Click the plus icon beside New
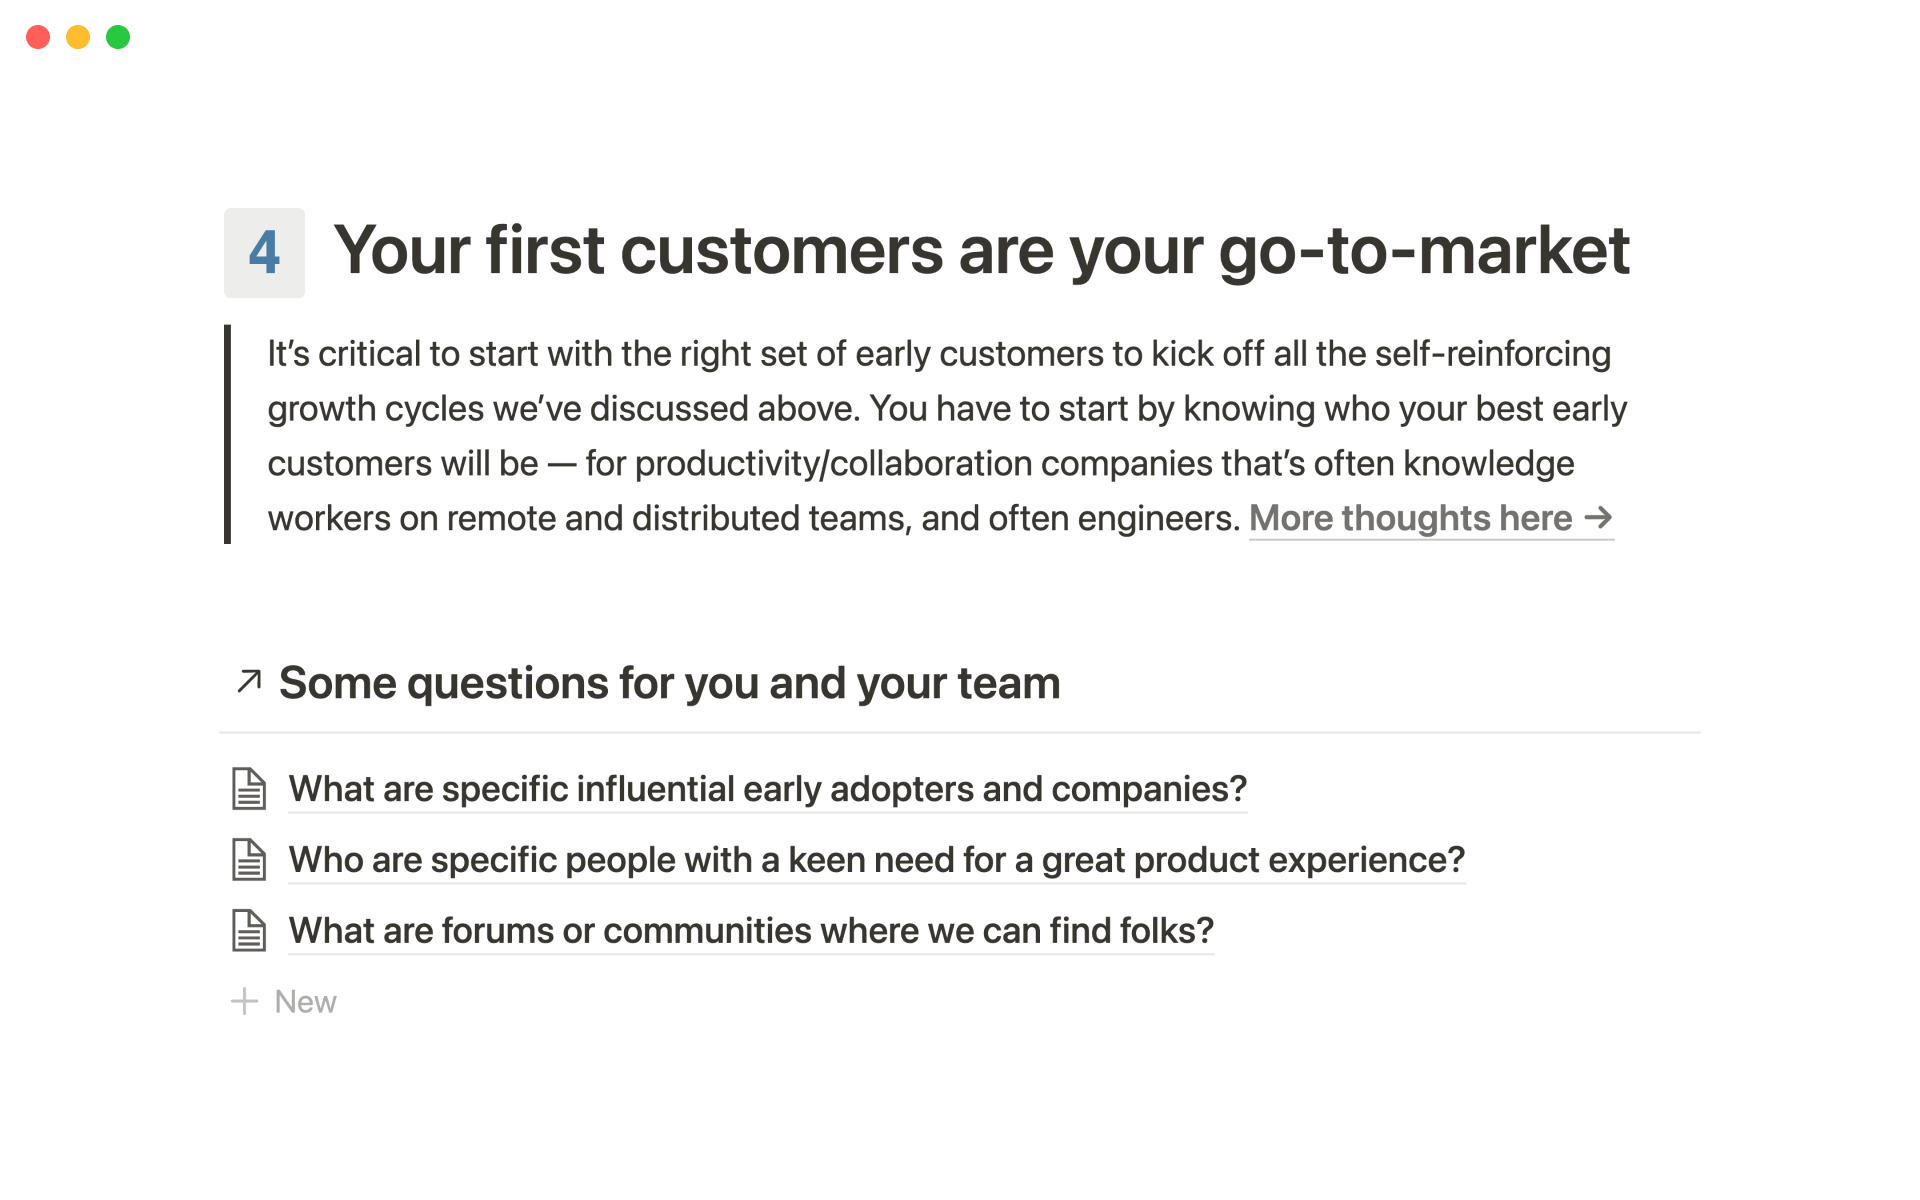The height and width of the screenshot is (1200, 1920). (x=244, y=1001)
